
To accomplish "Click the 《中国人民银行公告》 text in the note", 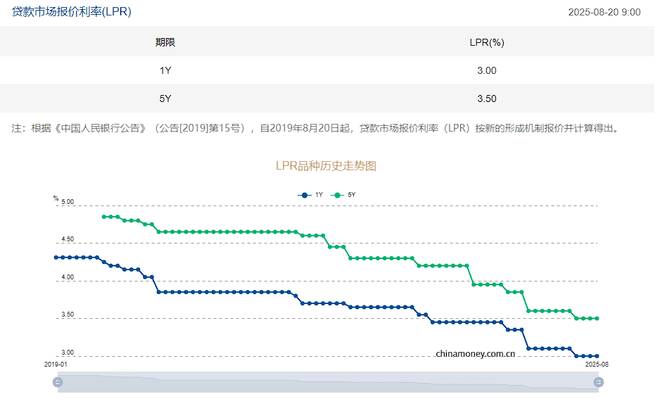I will click(x=102, y=128).
